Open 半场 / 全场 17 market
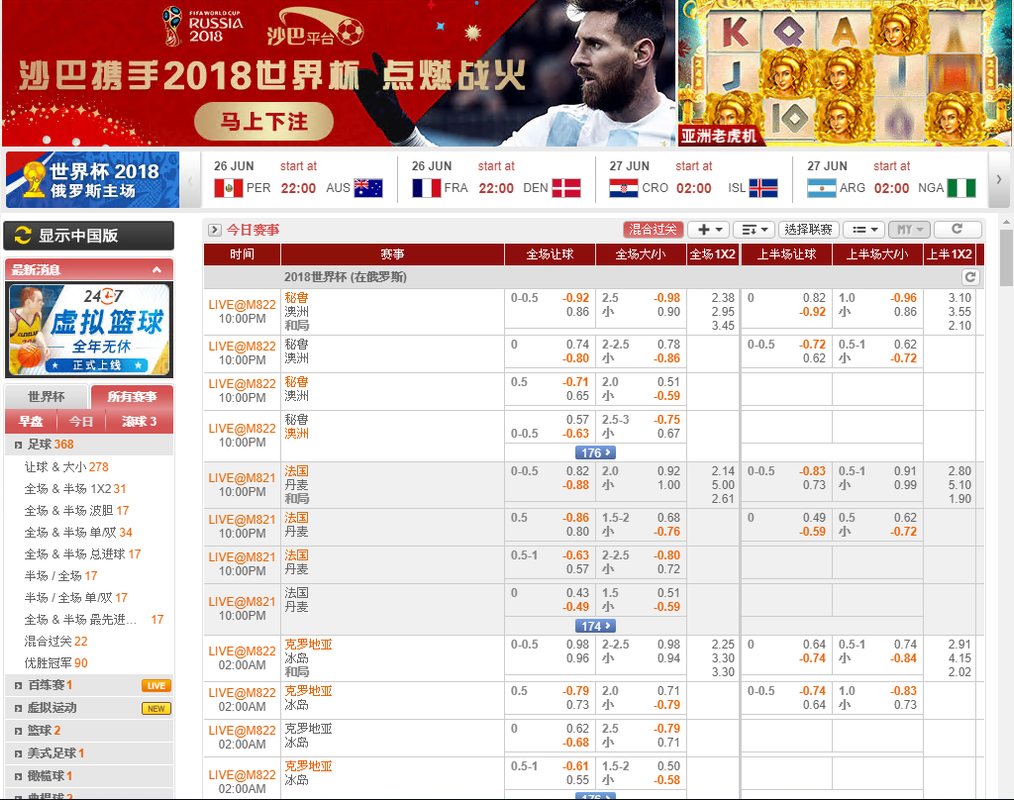This screenshot has width=1014, height=800. [61, 576]
